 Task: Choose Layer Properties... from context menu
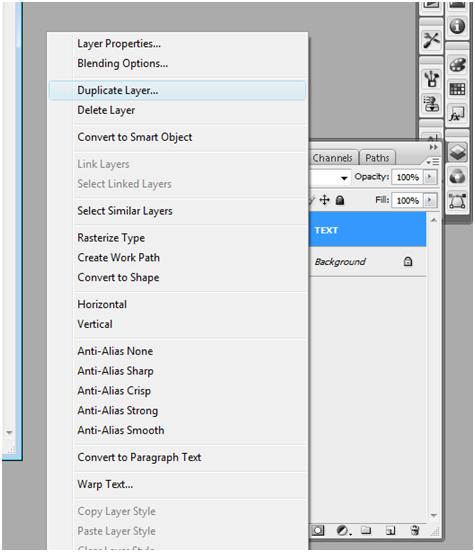pos(177,44)
